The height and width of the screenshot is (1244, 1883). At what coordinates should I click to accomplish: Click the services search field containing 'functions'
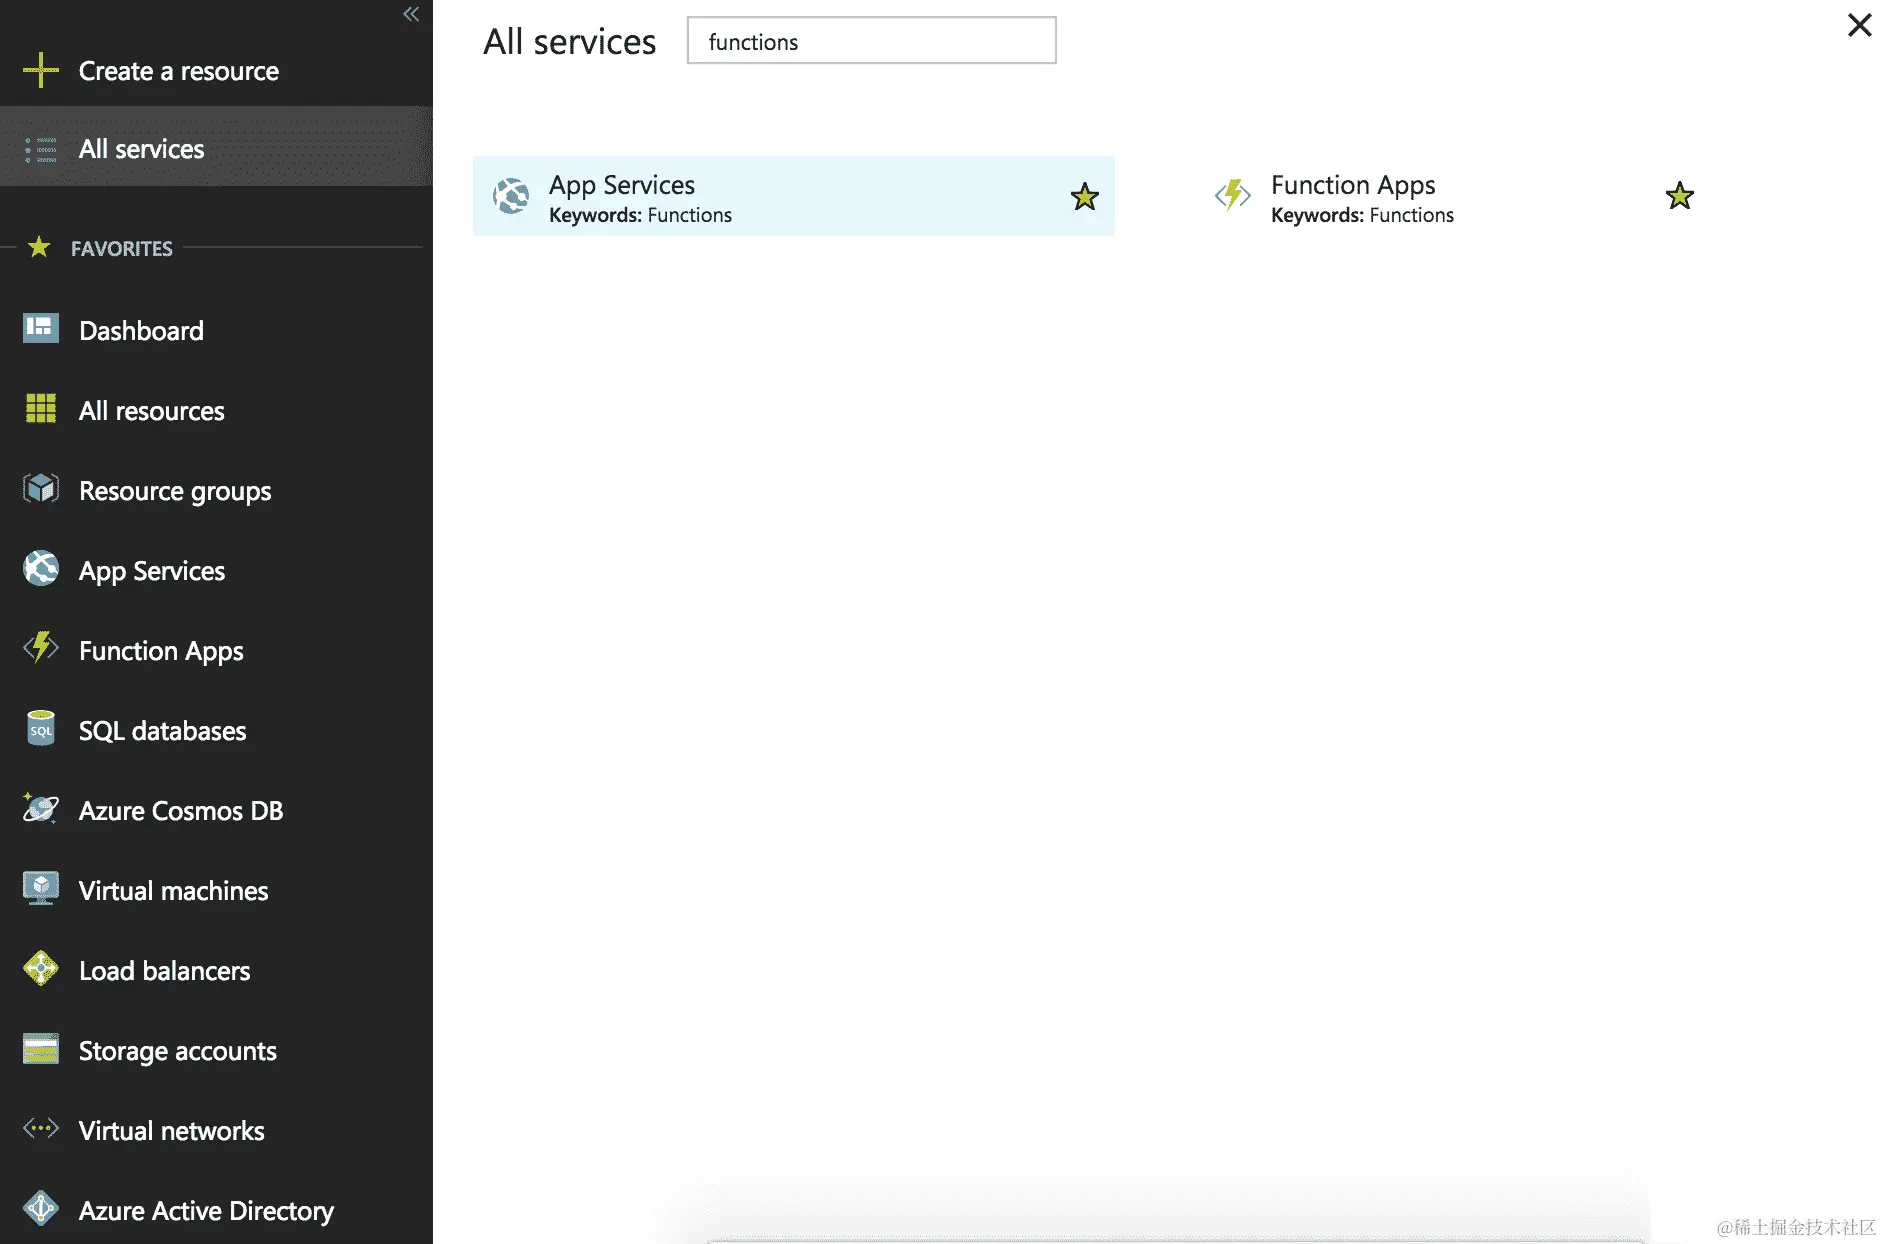coord(872,41)
